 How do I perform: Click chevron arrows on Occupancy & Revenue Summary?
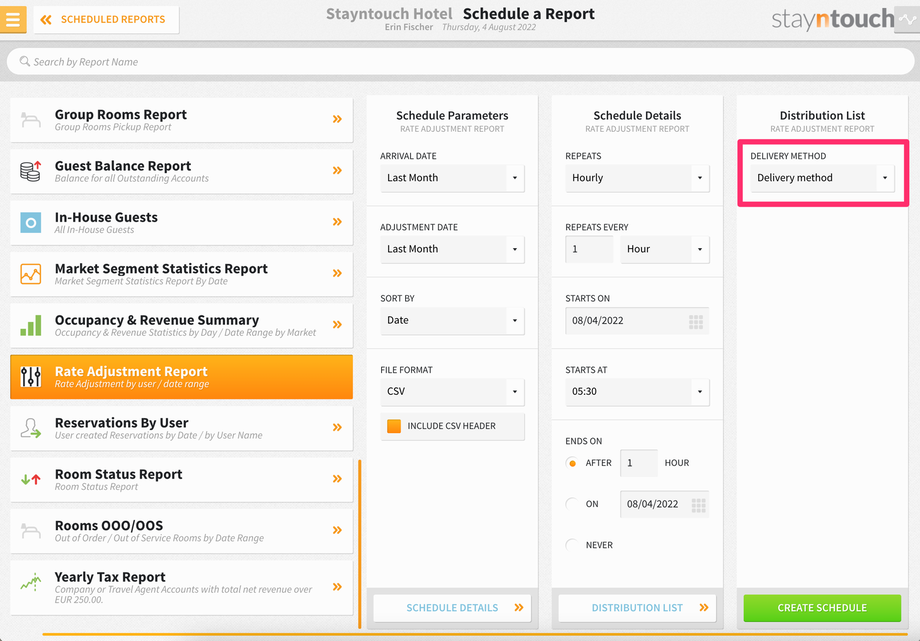pyautogui.click(x=337, y=325)
